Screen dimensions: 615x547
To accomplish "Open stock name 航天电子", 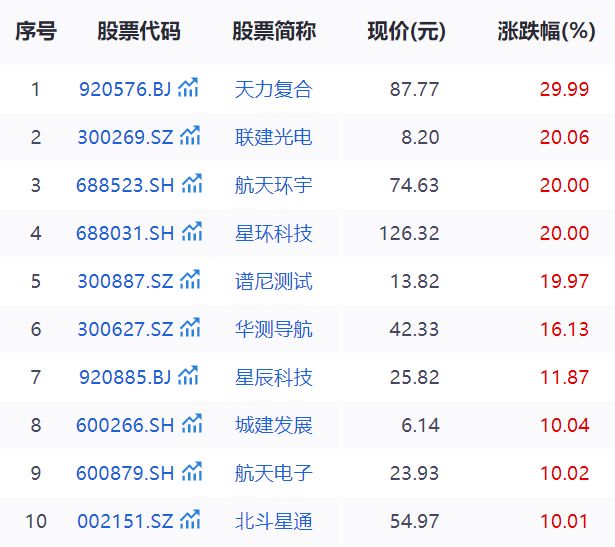I will point(273,473).
